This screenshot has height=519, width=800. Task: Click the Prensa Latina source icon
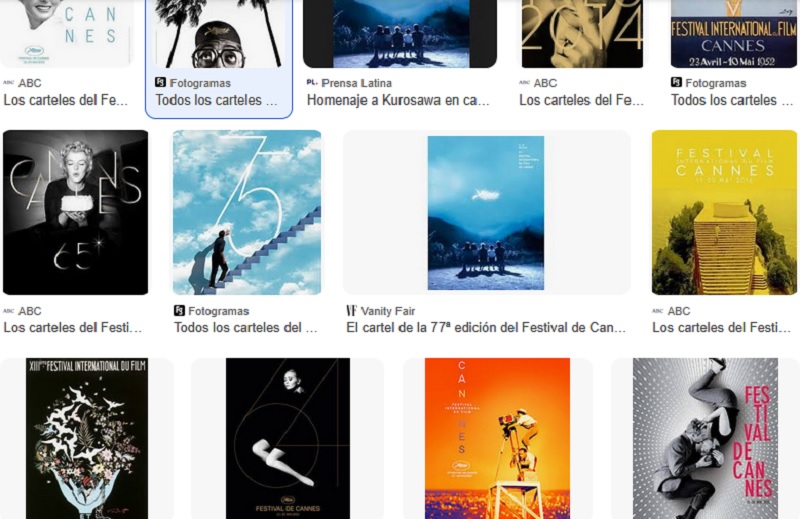(x=312, y=82)
